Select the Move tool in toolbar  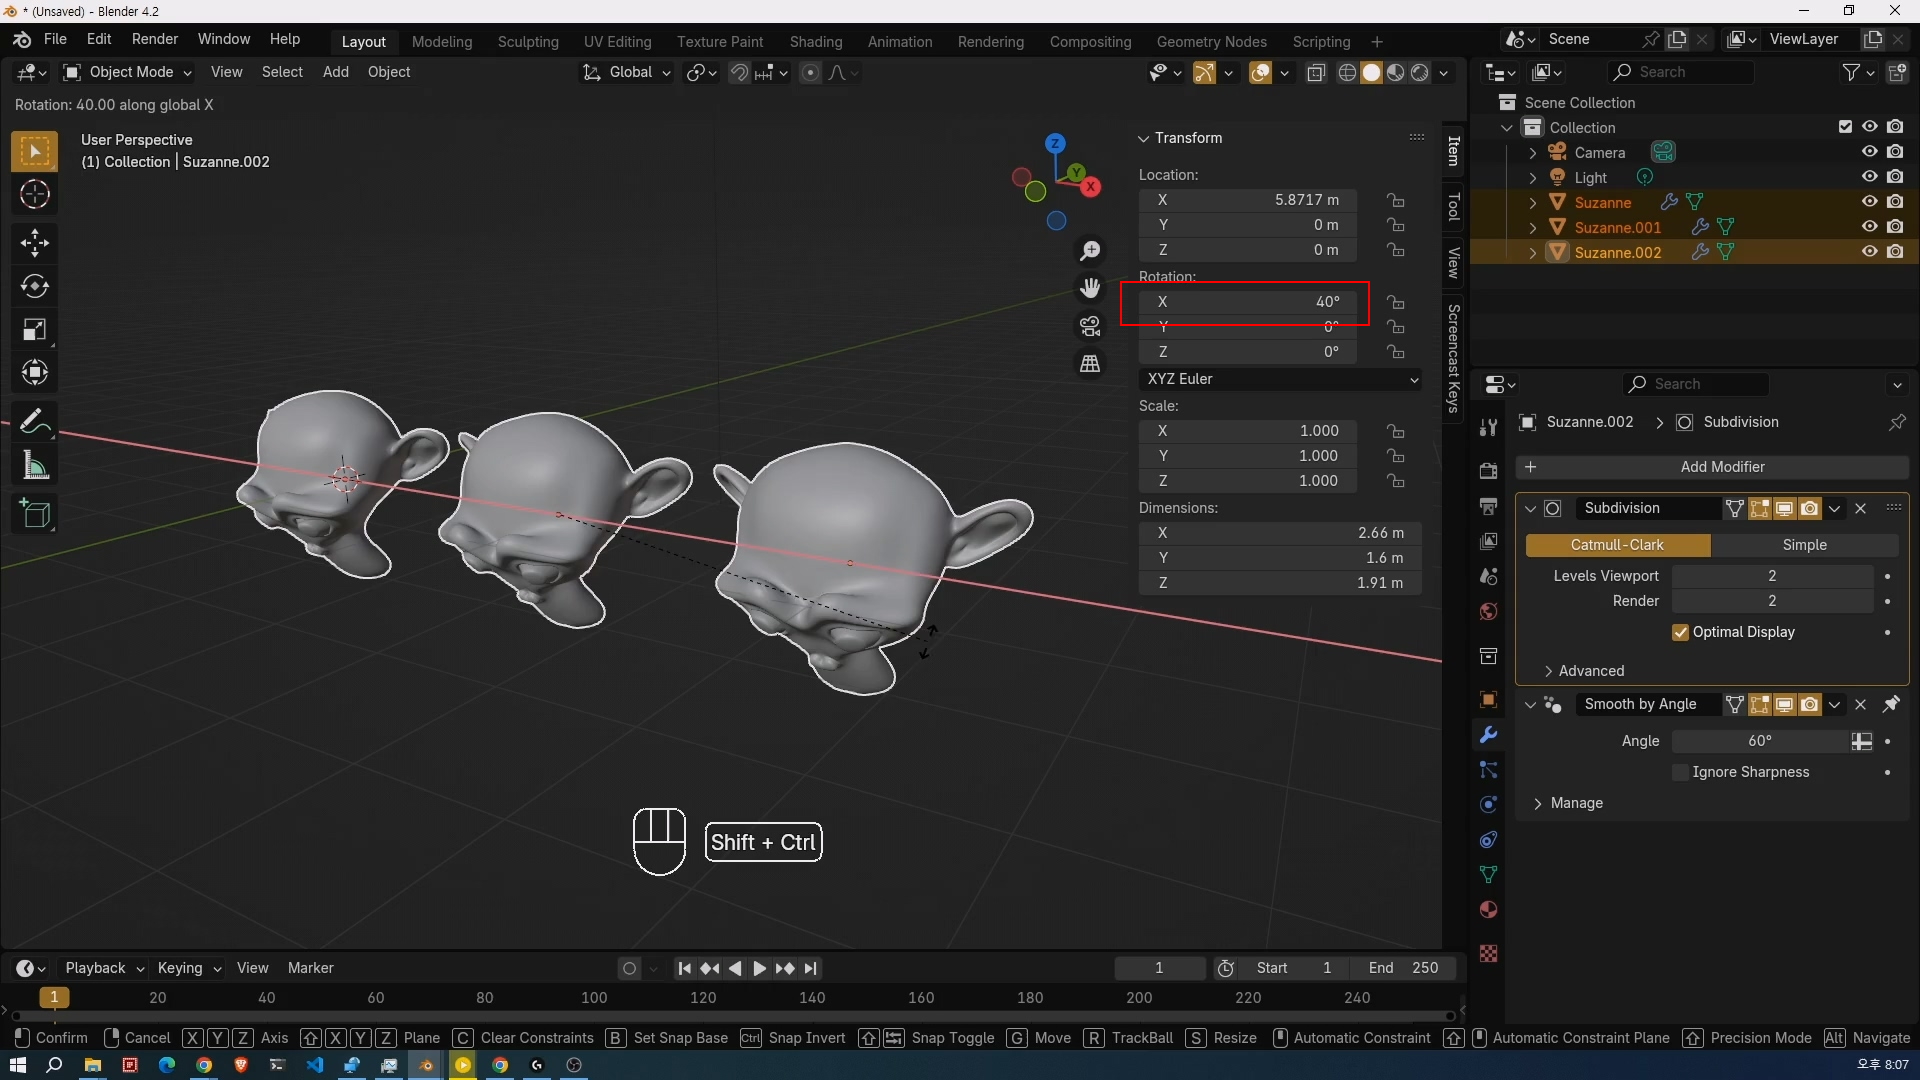point(35,243)
